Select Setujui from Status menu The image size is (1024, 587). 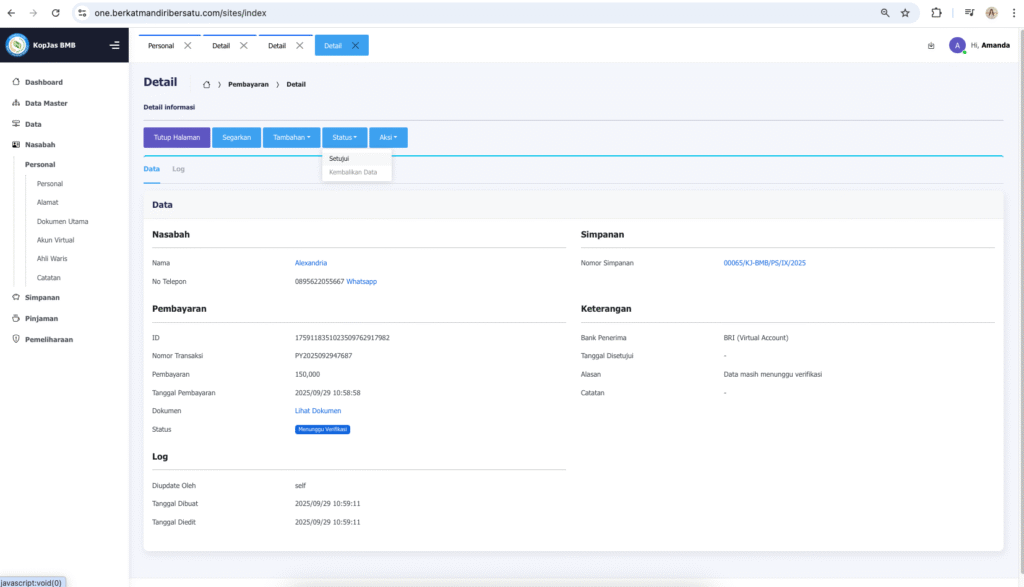tap(339, 158)
